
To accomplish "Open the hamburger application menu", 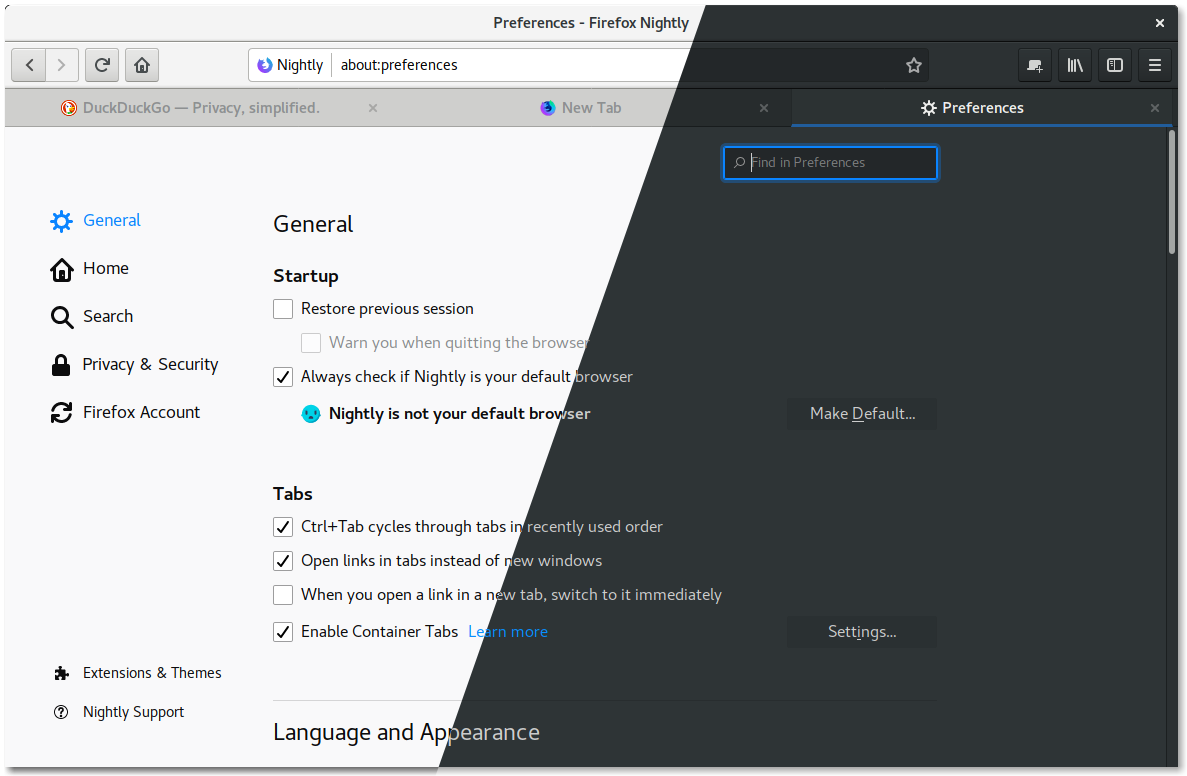I will pyautogui.click(x=1154, y=65).
